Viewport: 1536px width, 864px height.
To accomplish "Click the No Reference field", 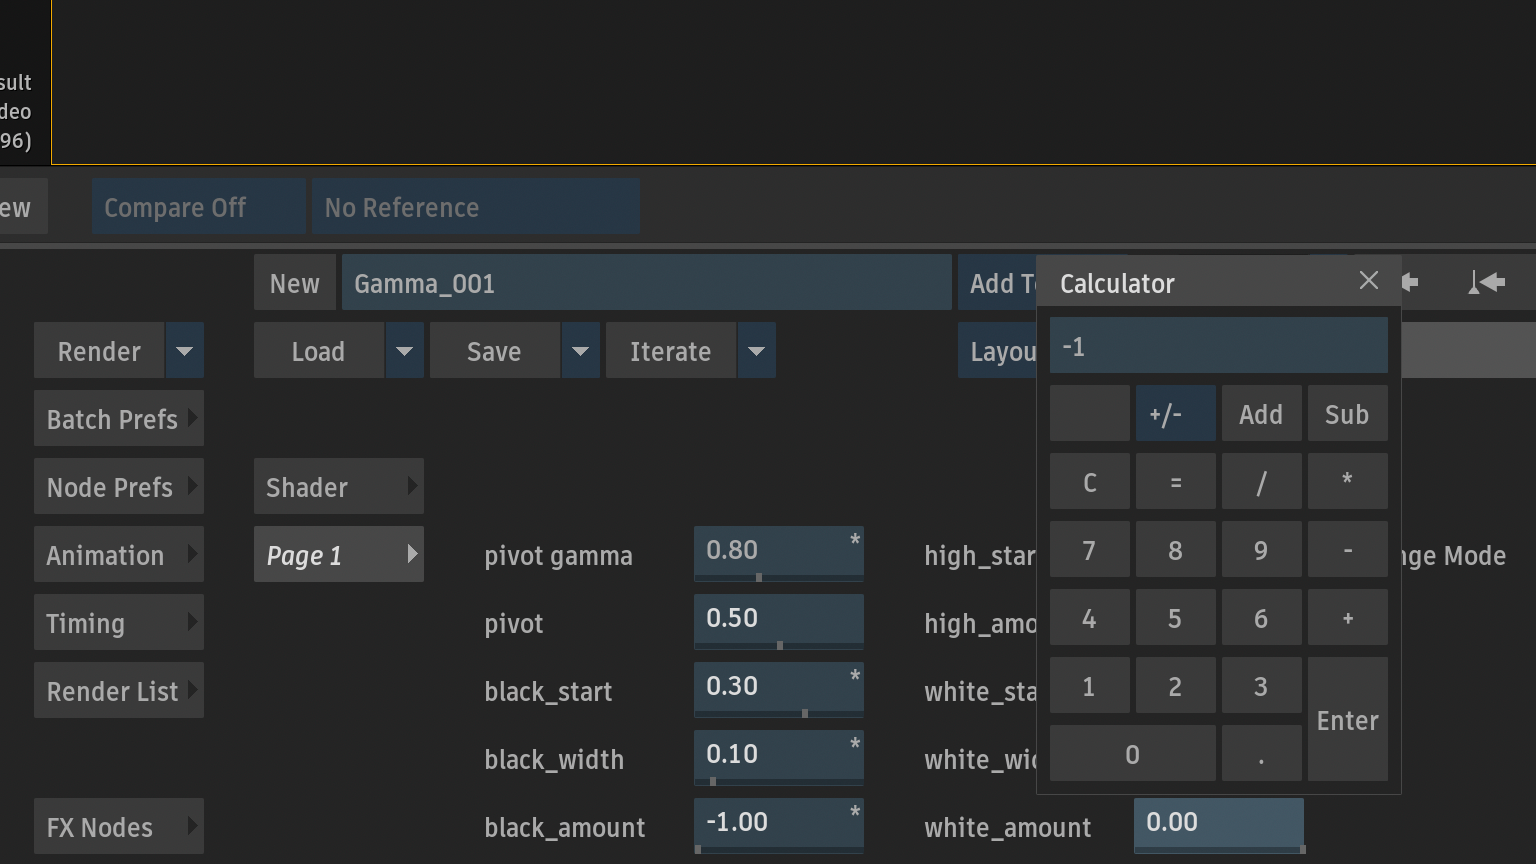I will click(476, 206).
